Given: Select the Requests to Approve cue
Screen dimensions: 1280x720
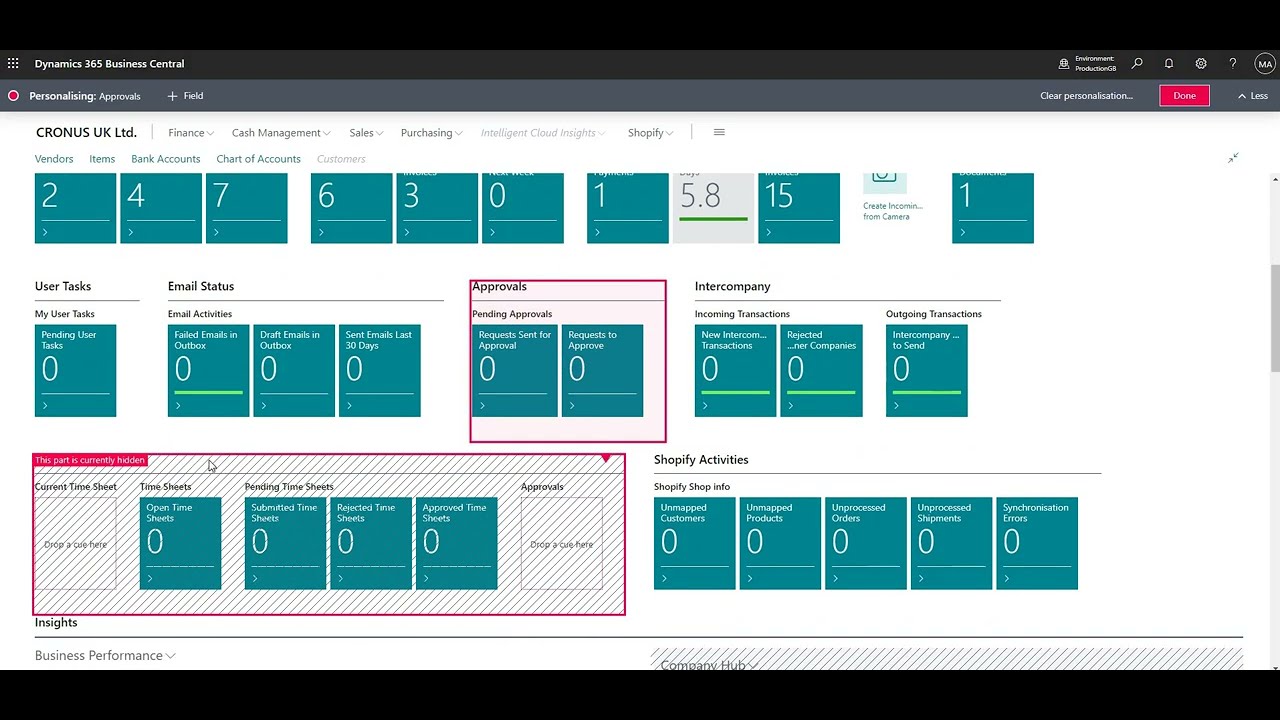Looking at the screenshot, I should (x=602, y=371).
